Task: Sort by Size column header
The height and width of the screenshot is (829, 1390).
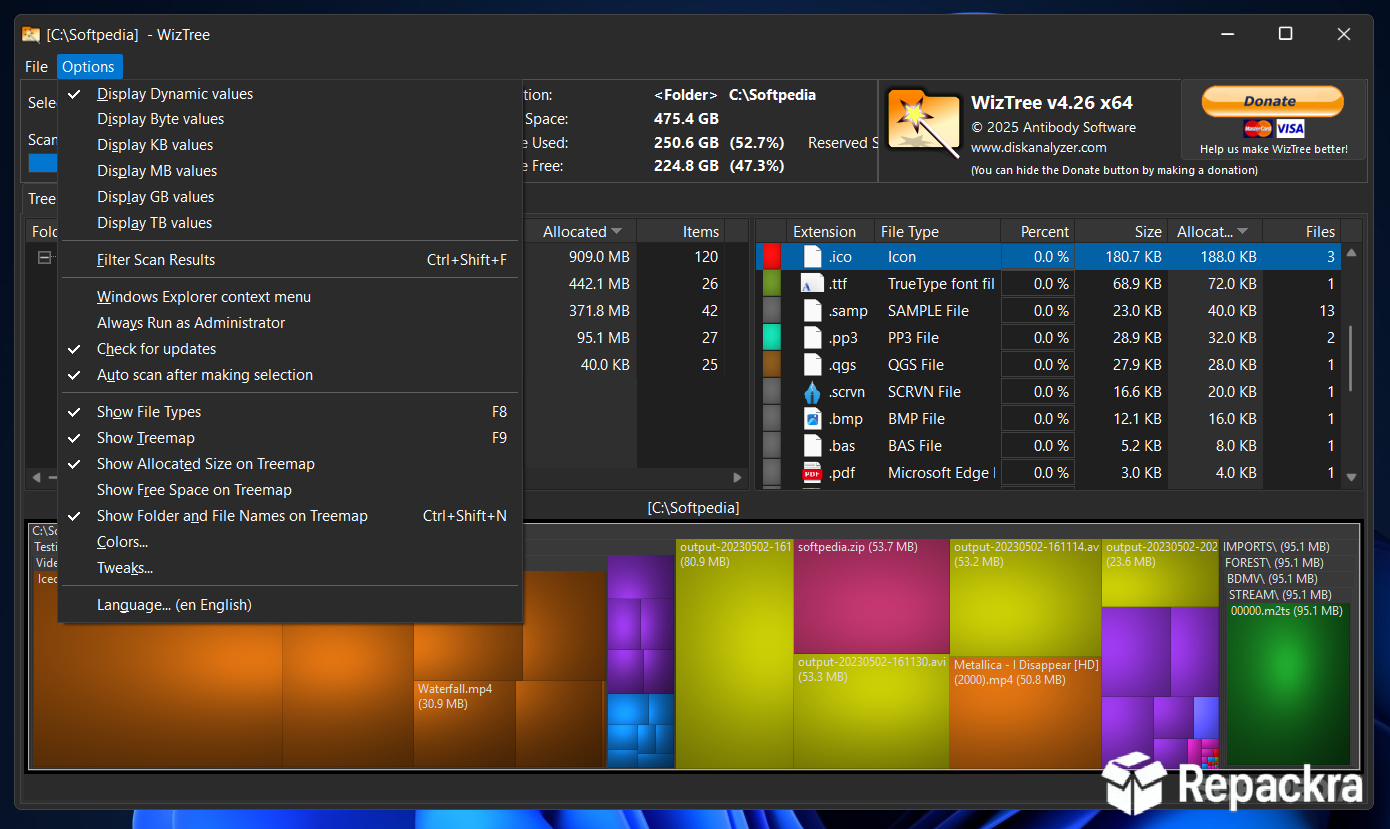Action: 1122,232
